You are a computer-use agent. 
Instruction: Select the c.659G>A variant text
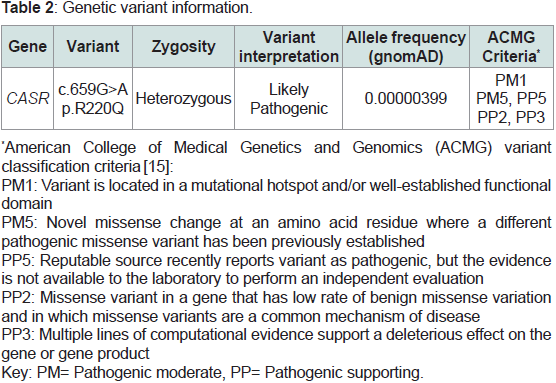click(93, 89)
